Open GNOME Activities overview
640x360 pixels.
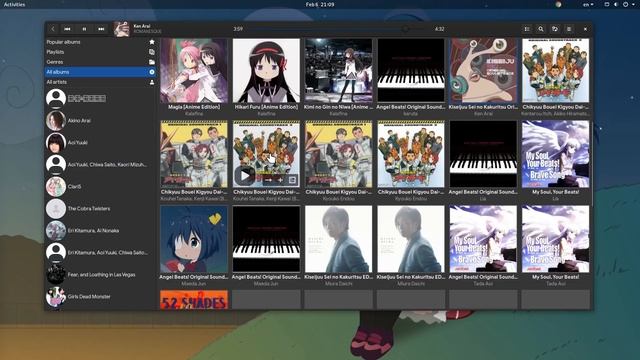point(14,4)
